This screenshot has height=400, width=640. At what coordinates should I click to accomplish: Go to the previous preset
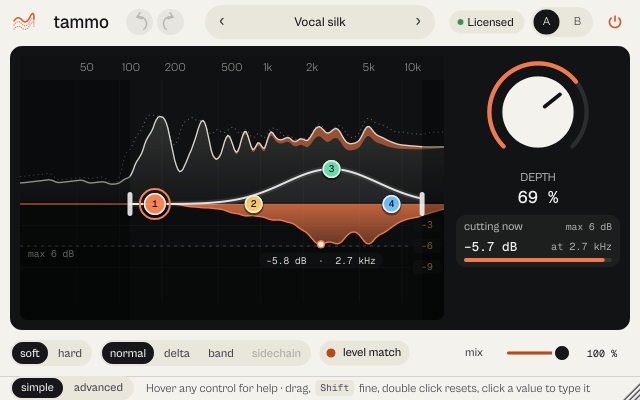click(x=222, y=22)
